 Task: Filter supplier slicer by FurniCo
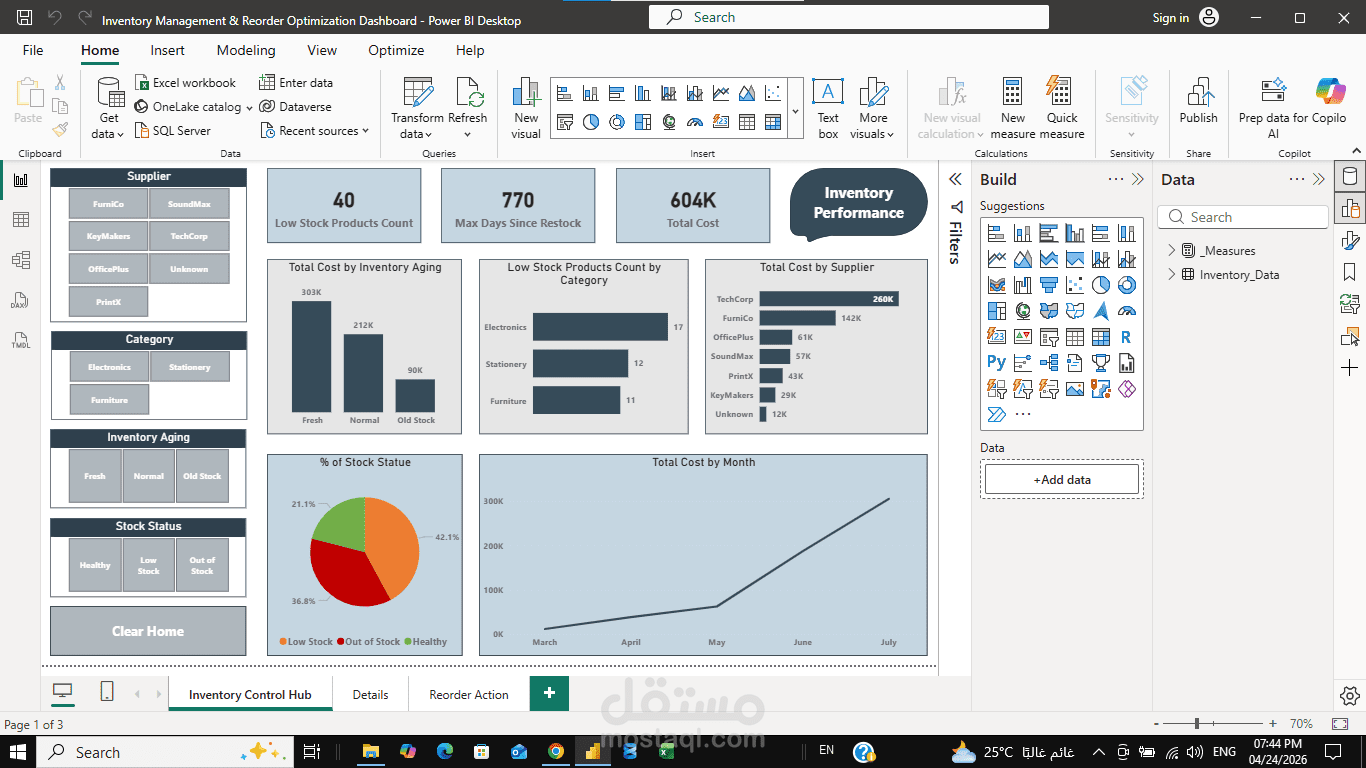[x=108, y=204]
